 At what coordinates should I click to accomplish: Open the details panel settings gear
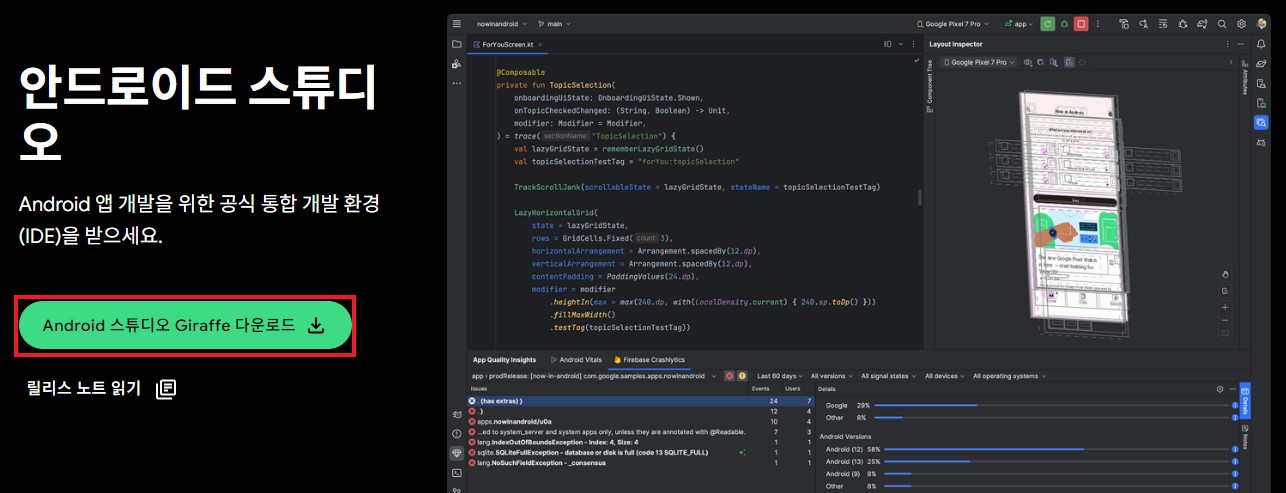click(1220, 388)
